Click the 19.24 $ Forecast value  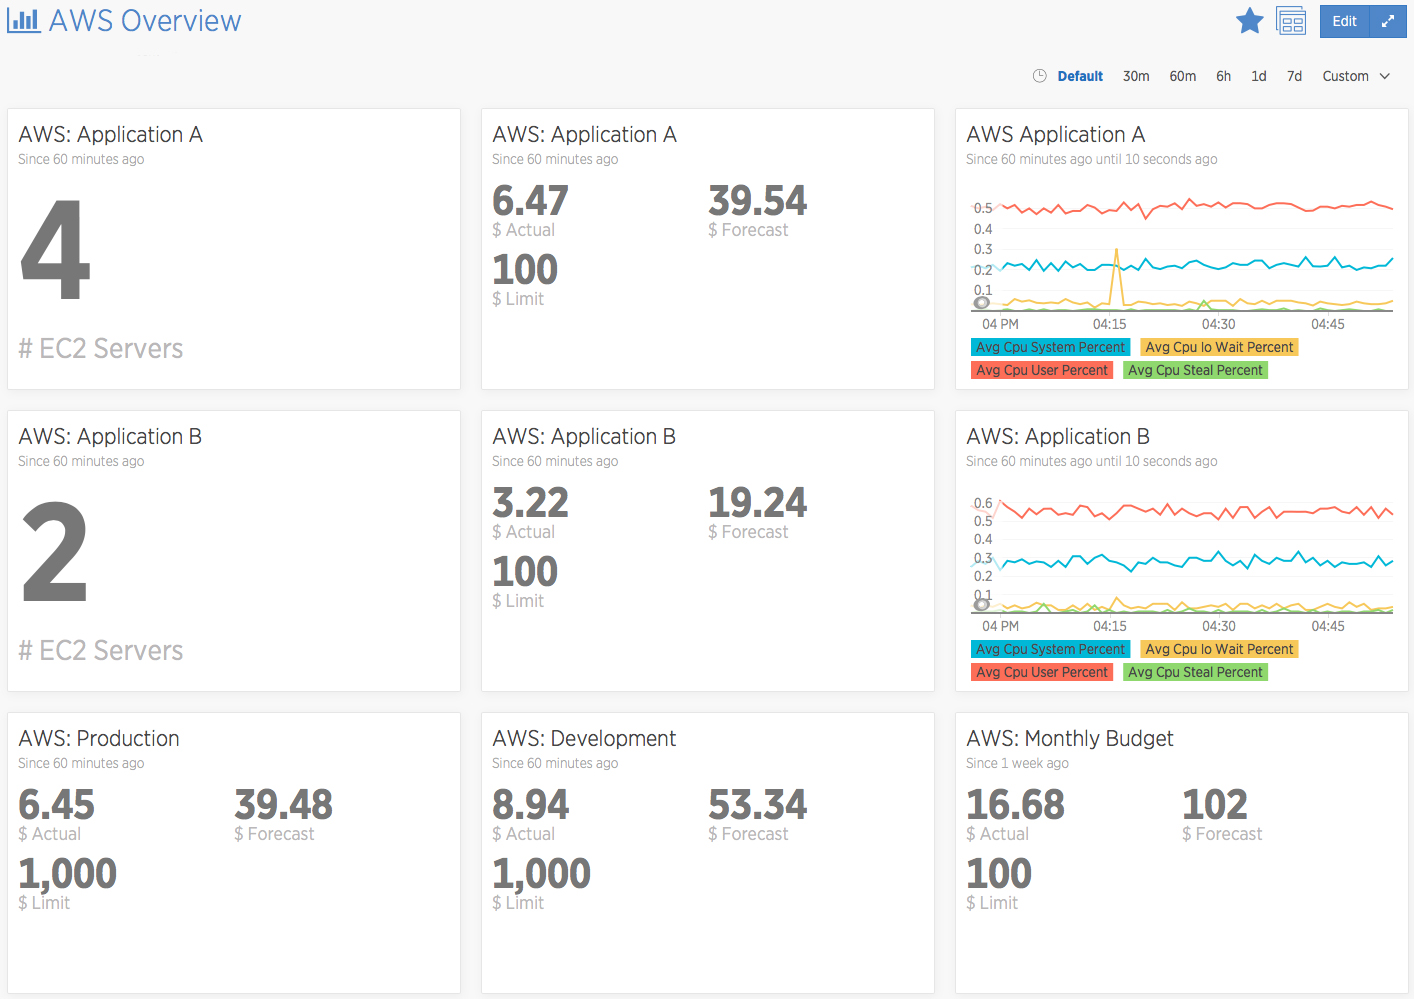[x=757, y=503]
